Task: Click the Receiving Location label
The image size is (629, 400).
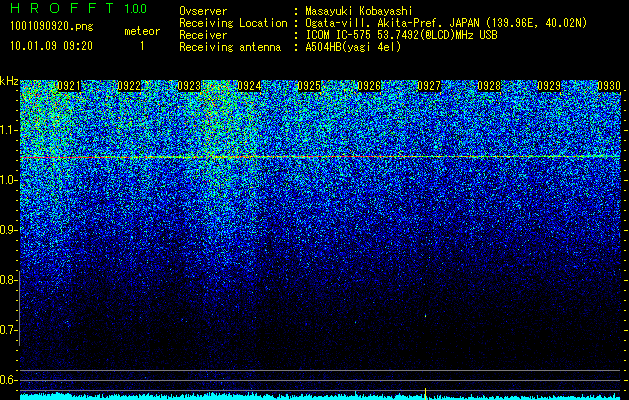Action: (233, 23)
